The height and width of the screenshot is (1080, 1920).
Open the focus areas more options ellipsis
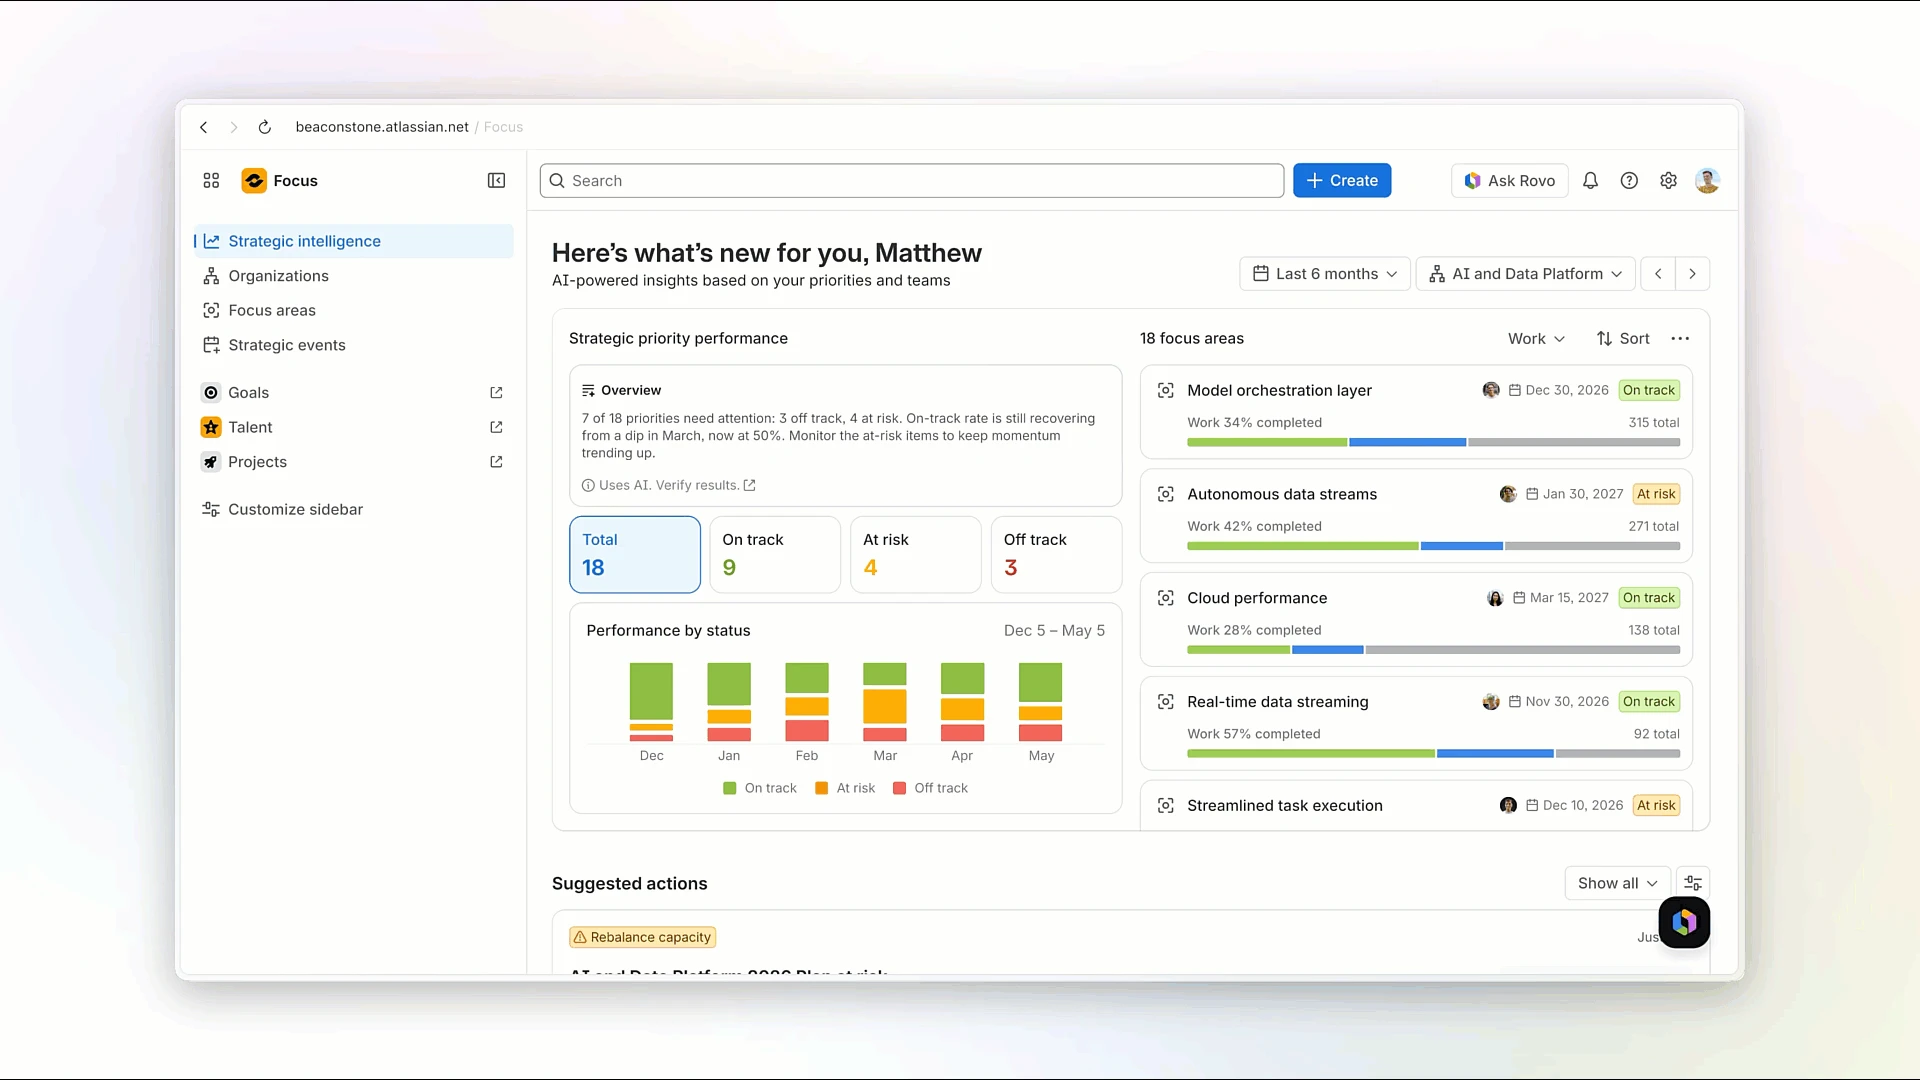(x=1680, y=338)
